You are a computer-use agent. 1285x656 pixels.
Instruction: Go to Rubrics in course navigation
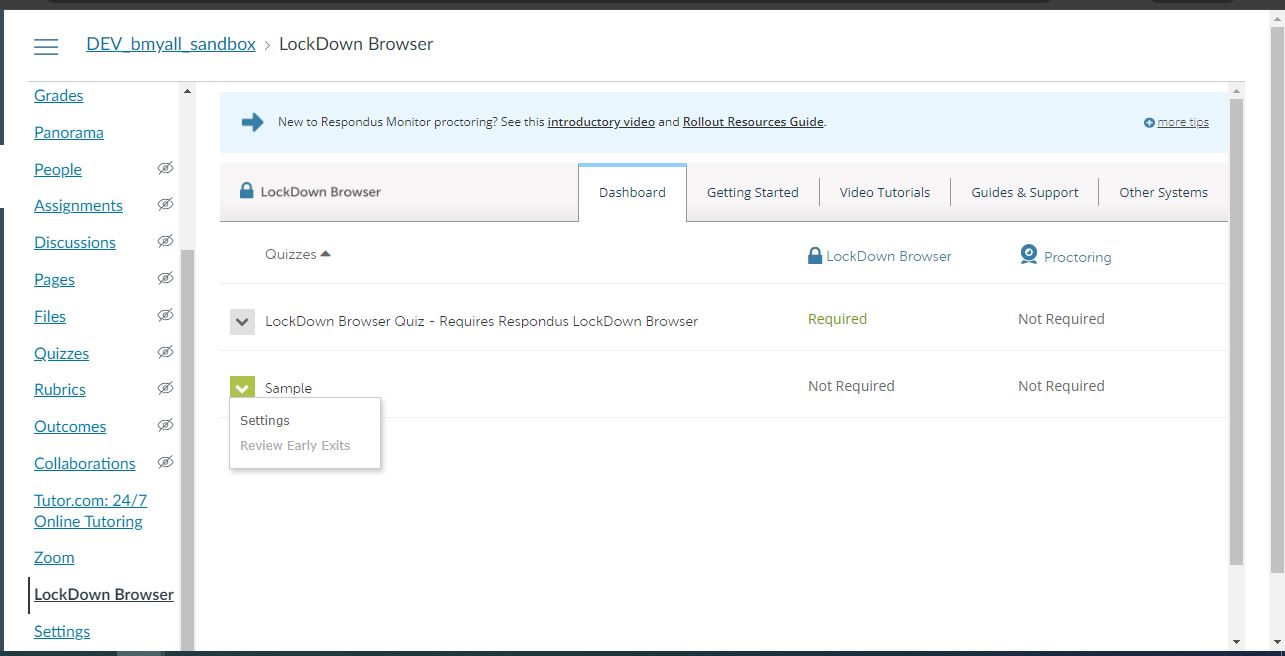click(x=60, y=390)
